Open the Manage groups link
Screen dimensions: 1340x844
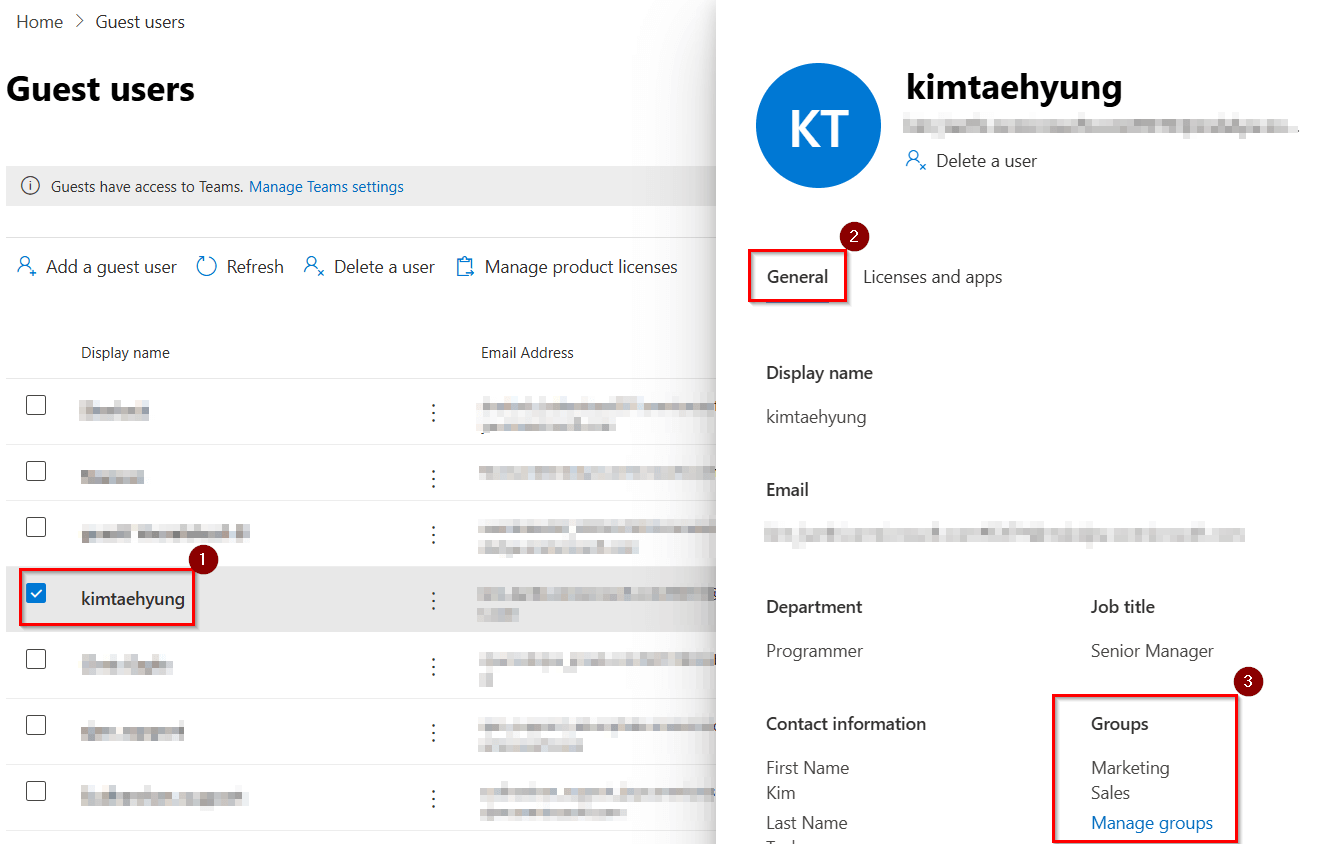(x=1151, y=823)
